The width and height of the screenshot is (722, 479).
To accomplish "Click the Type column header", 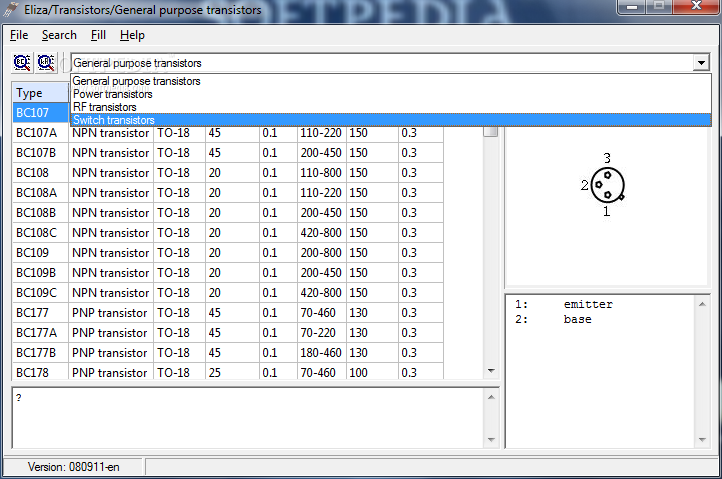I will click(x=41, y=93).
